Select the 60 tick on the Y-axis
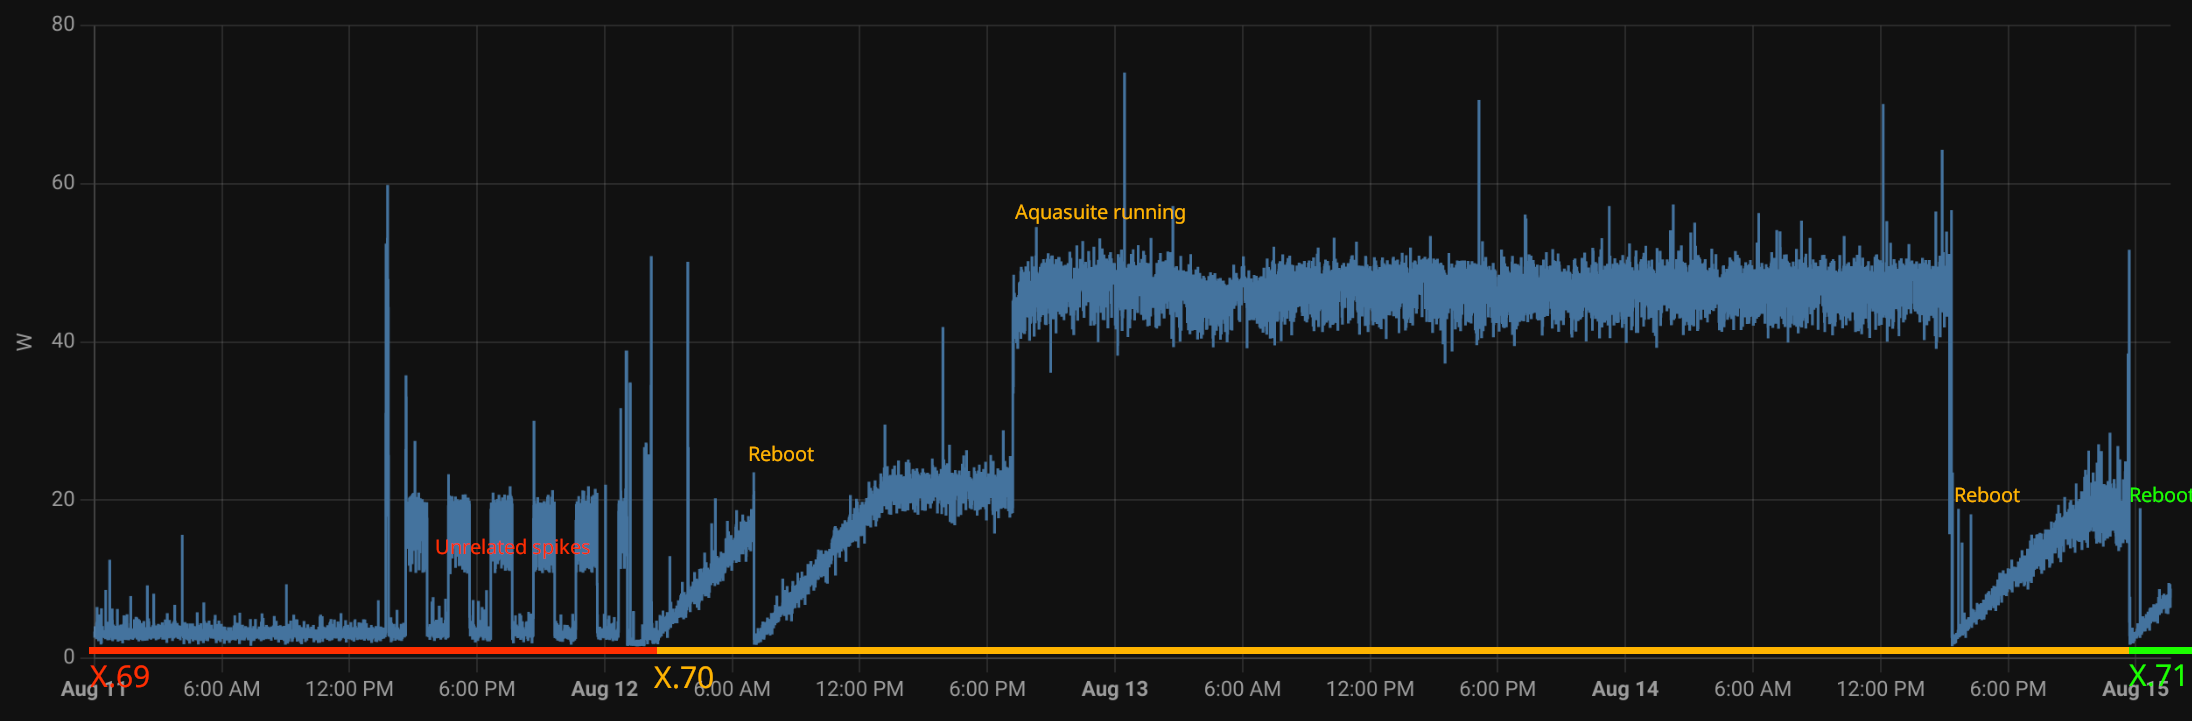 [x=63, y=182]
